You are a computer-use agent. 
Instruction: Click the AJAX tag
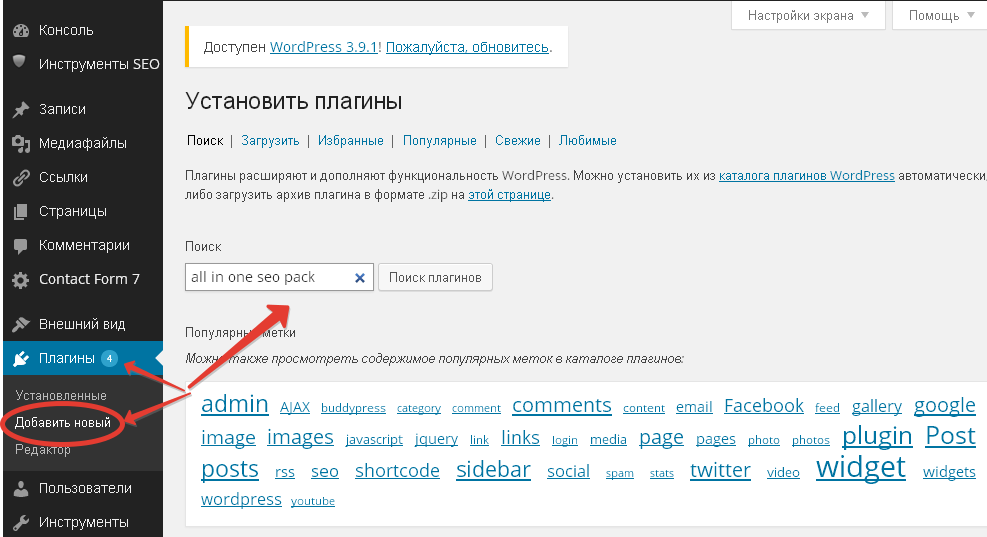coord(295,407)
